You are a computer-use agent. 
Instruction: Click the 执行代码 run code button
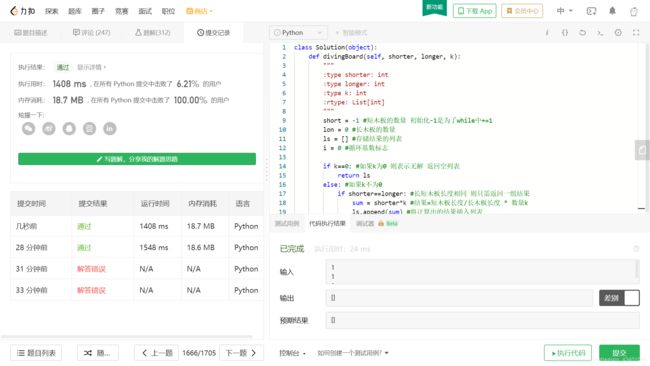coord(568,353)
